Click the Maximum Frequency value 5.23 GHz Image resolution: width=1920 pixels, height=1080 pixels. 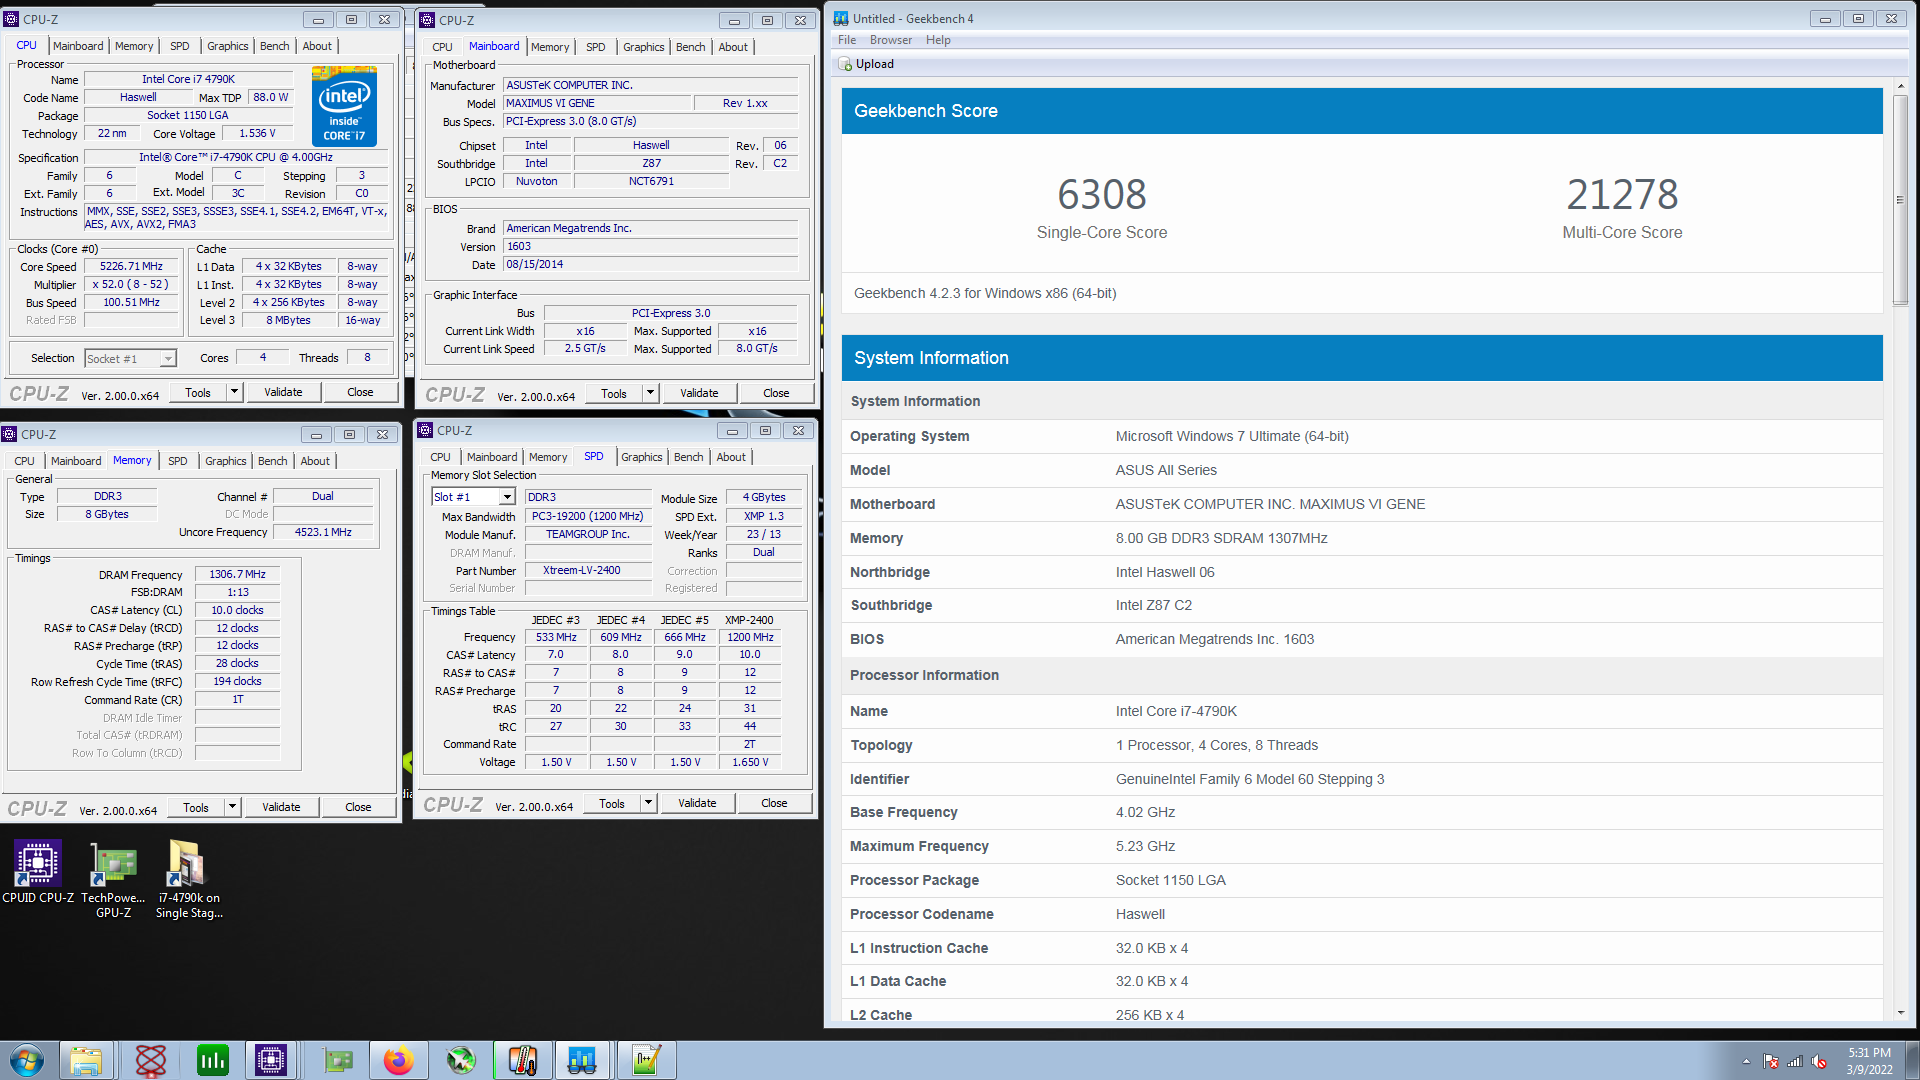(x=1145, y=846)
